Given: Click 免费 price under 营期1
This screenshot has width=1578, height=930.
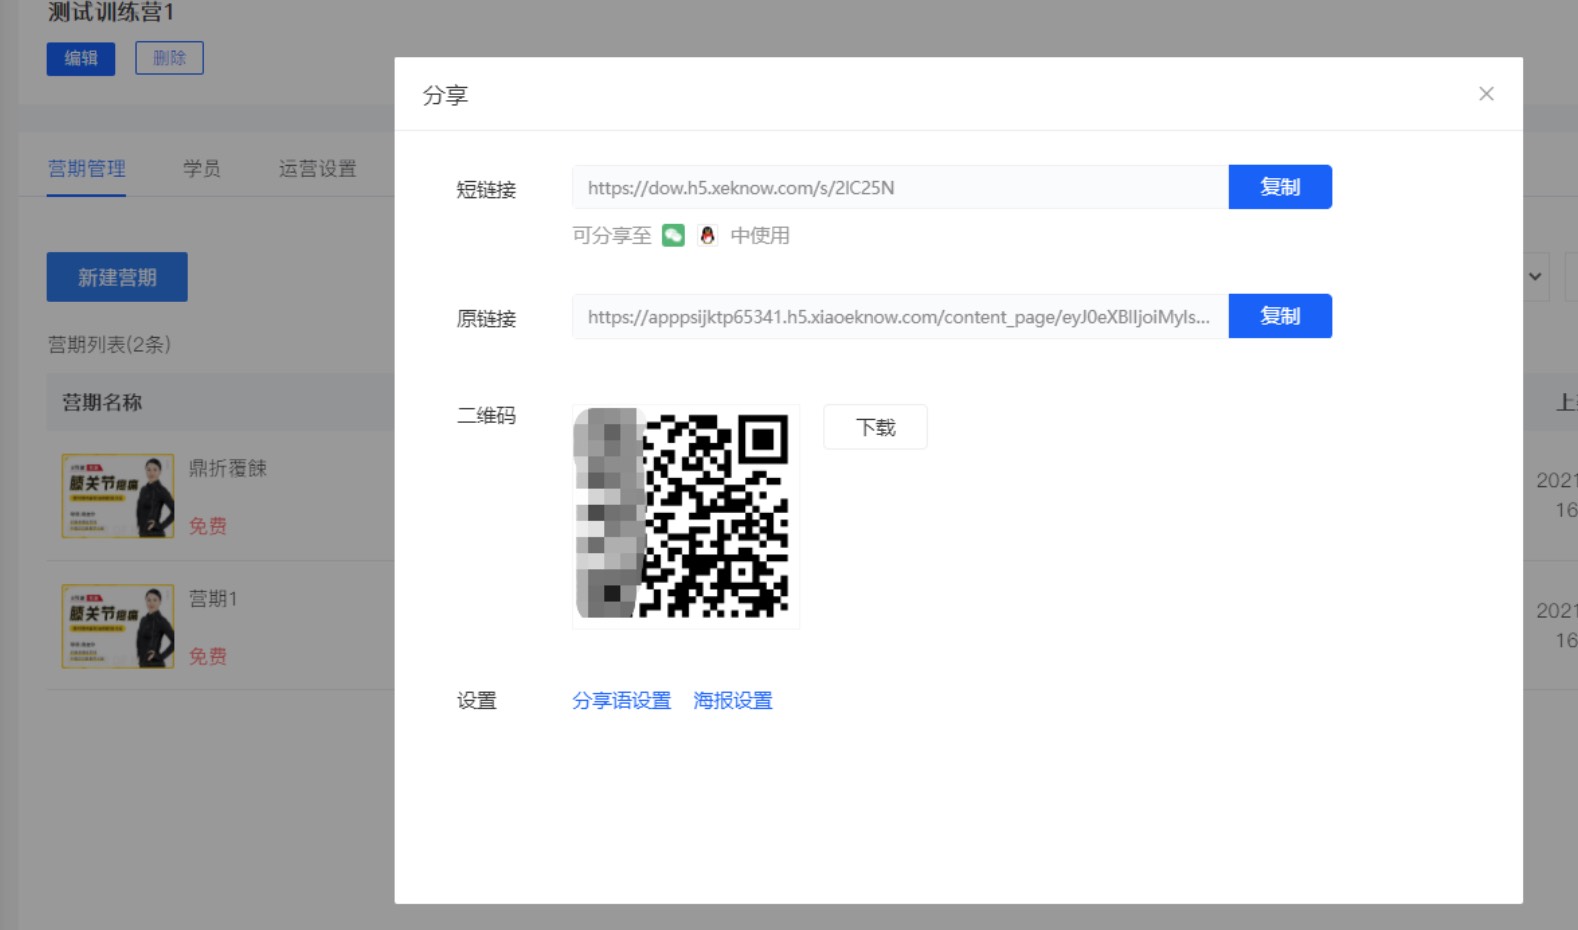Looking at the screenshot, I should 208,656.
